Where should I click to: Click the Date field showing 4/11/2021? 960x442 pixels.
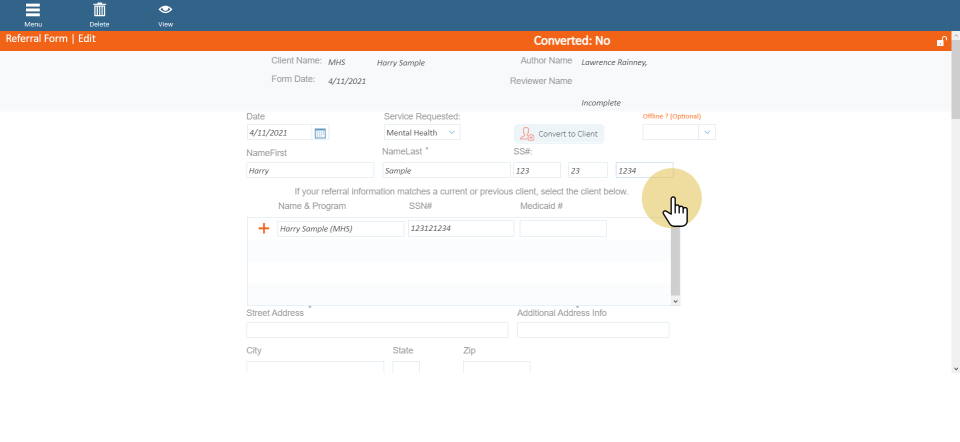pyautogui.click(x=279, y=133)
